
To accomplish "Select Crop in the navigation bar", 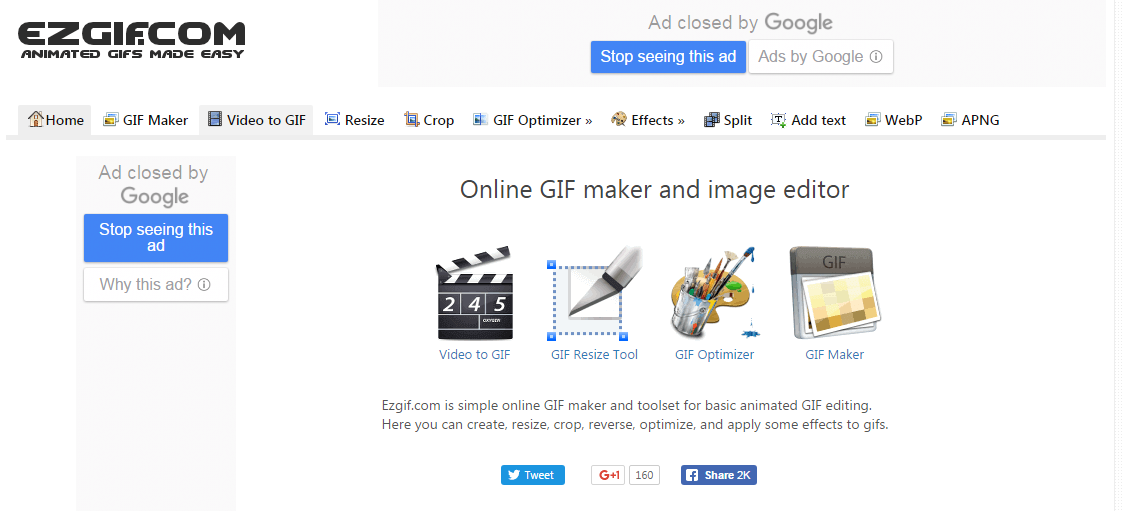I will point(429,120).
